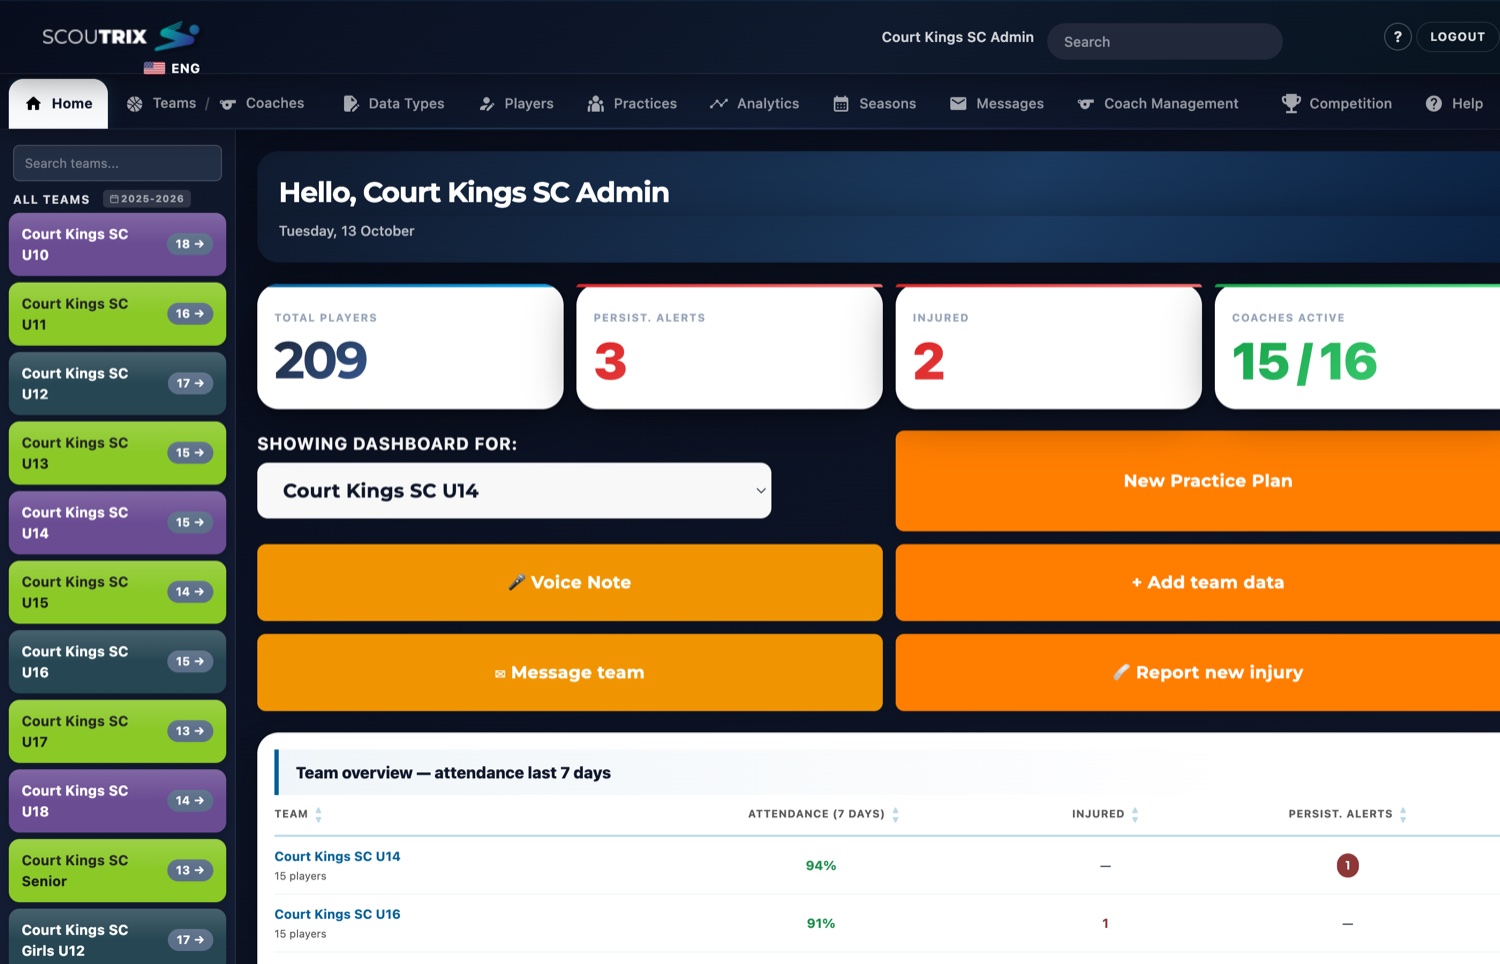Viewport: 1500px width, 964px height.
Task: Select Court Kings SC U10 team card
Action: 117,245
